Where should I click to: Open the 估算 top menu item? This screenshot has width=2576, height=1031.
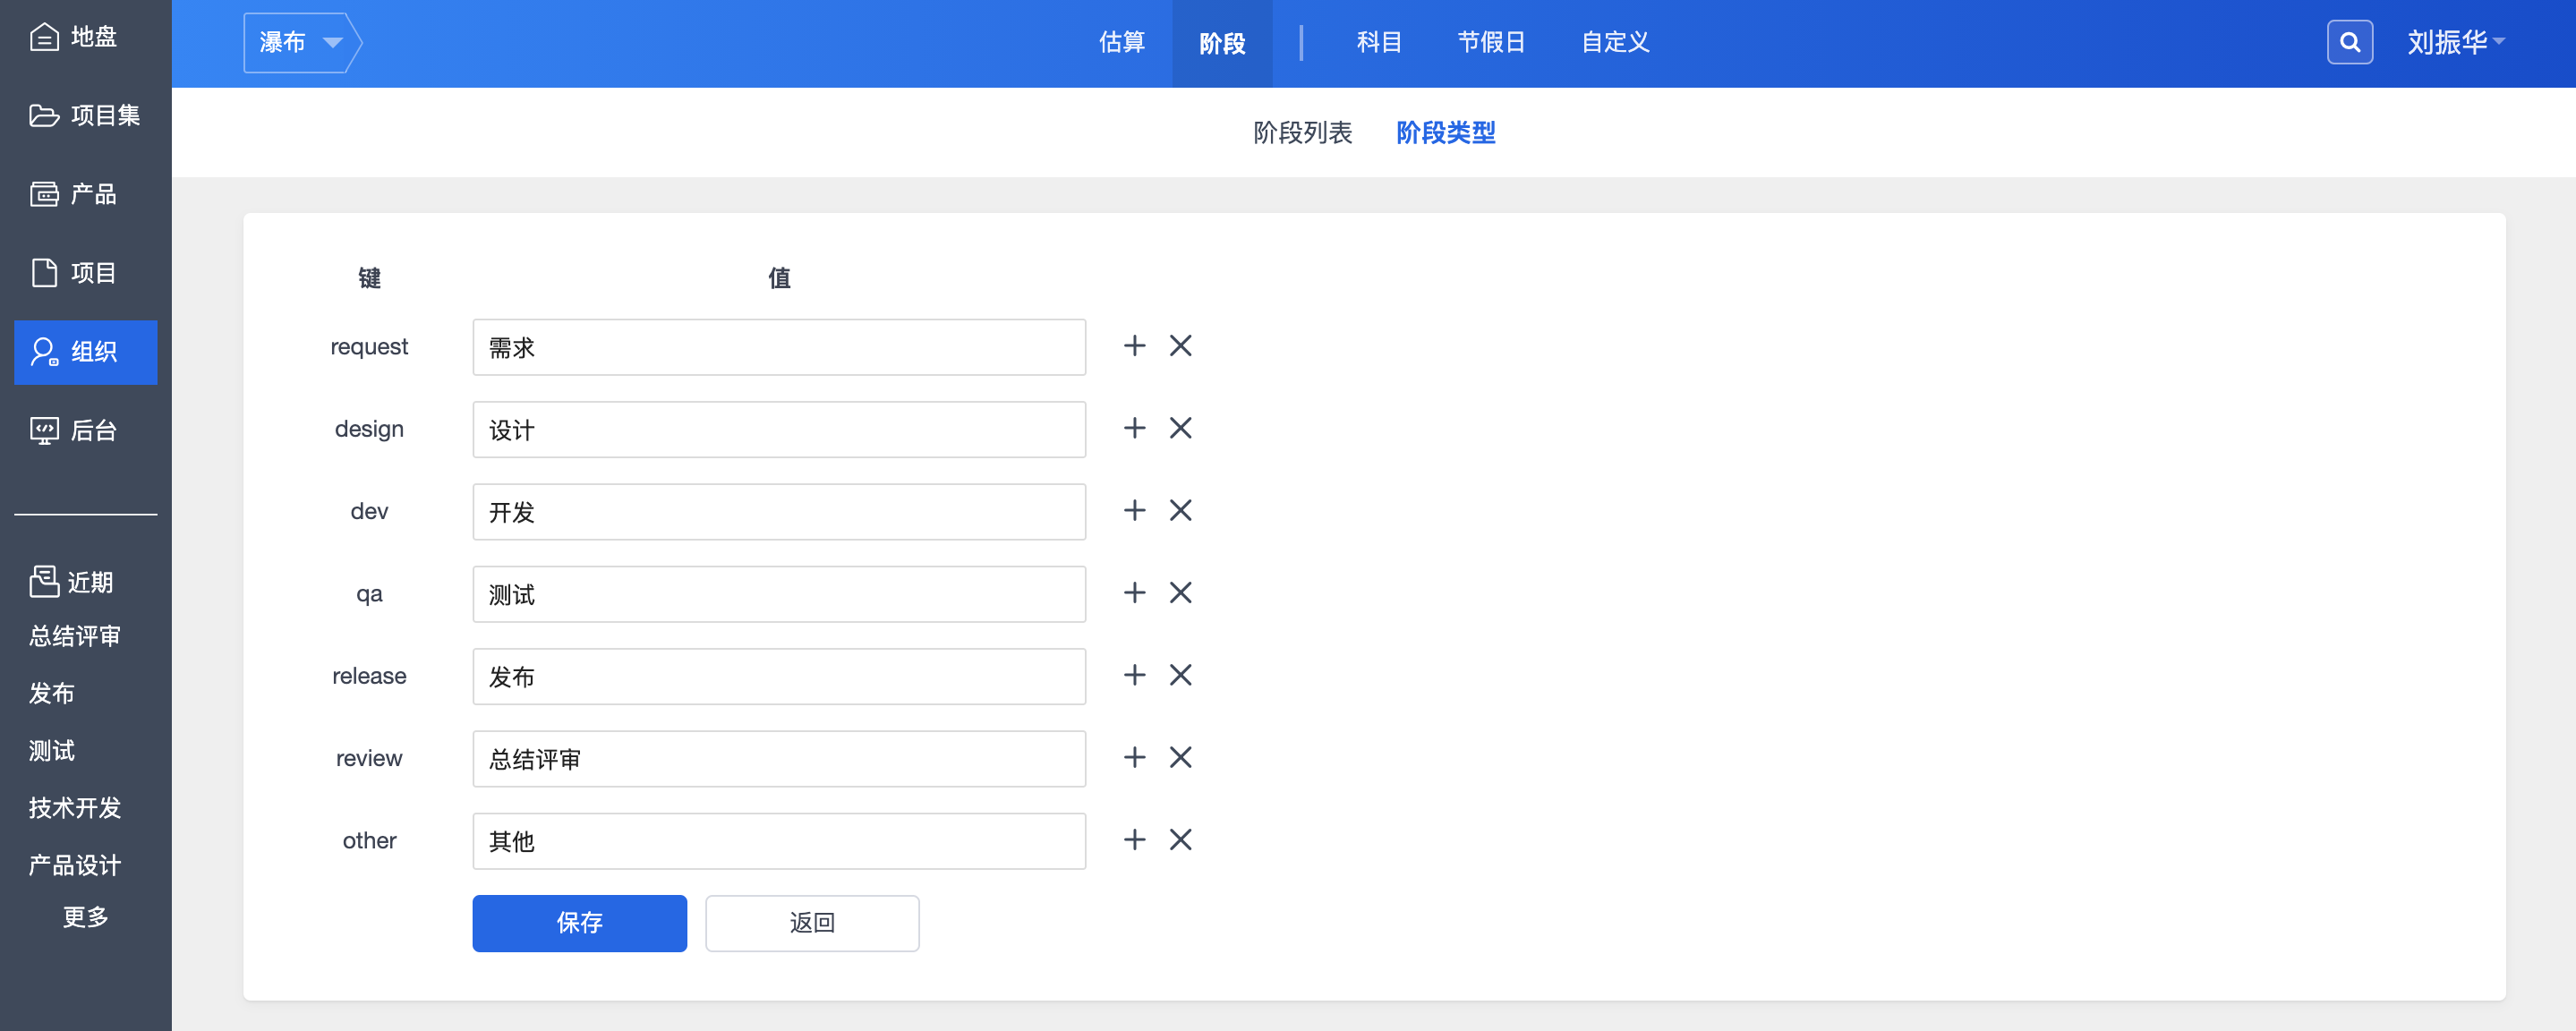coord(1121,42)
